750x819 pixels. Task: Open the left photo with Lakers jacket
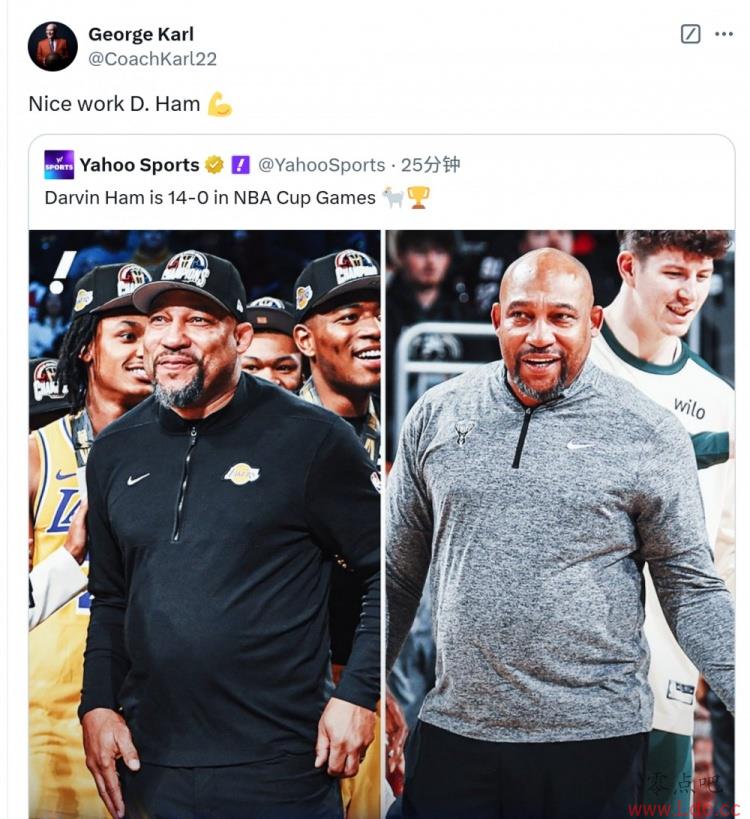point(205,524)
